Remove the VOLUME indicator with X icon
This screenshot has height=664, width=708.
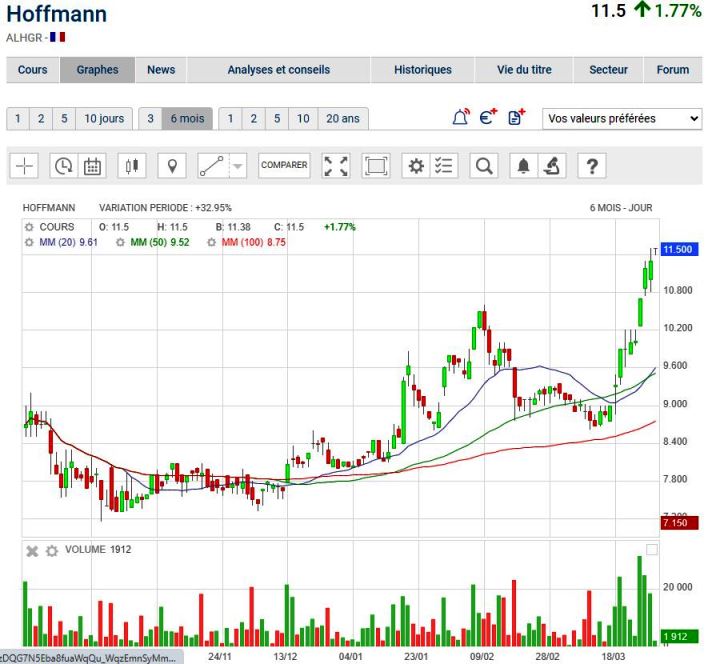pos(32,551)
